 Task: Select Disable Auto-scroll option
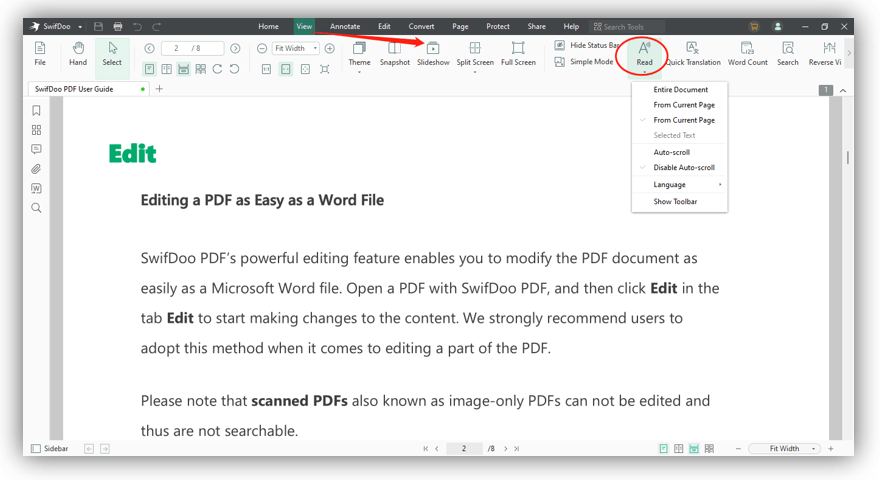tap(680, 167)
